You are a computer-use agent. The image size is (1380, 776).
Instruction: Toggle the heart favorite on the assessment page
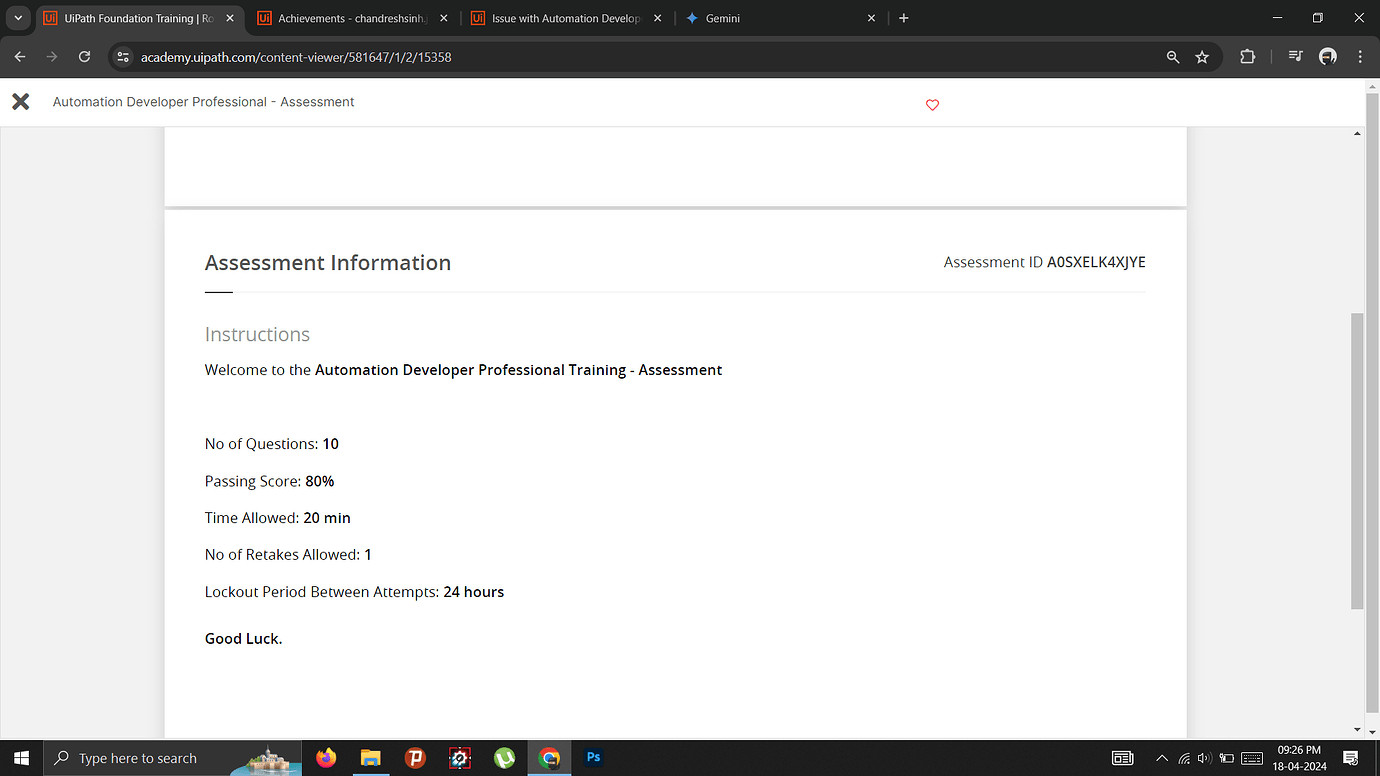[932, 104]
